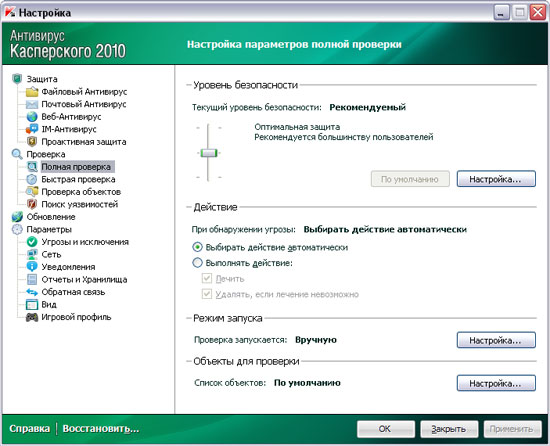
Task: Select Параметры root tree item
Action: pyautogui.click(x=49, y=229)
